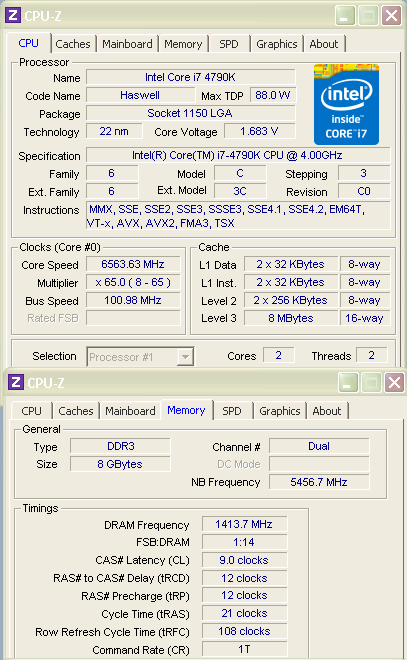Click the CPU-Z logo icon in the top window title bar
407x660 pixels.
pos(13,16)
